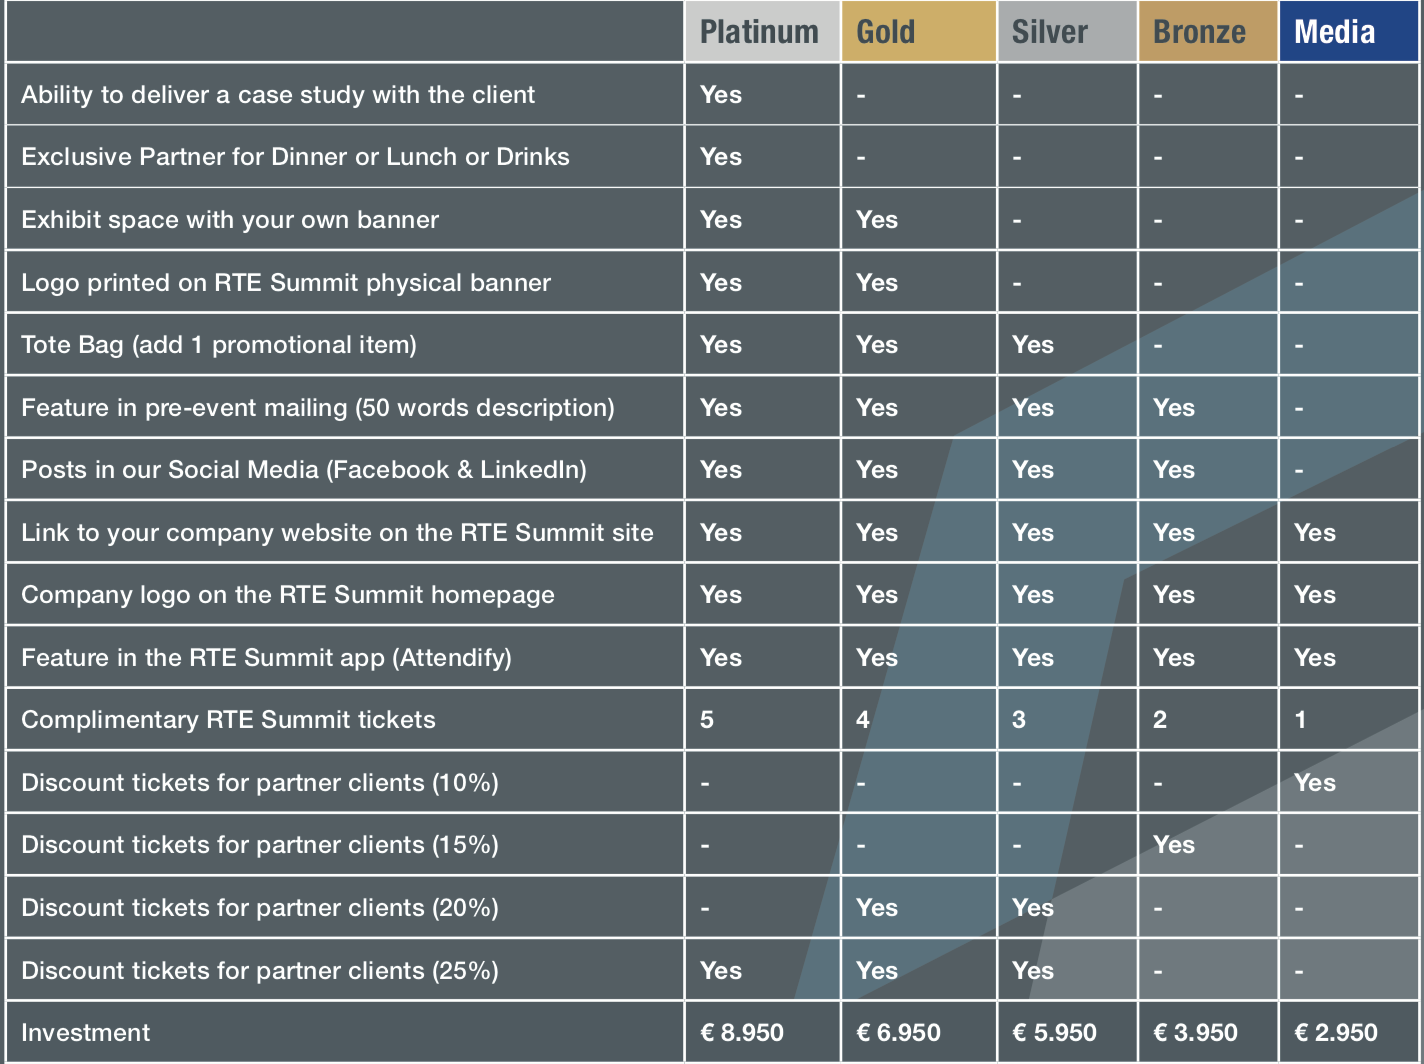The image size is (1424, 1064).
Task: Click Gold investment price € 6.950
Action: pos(898,1033)
